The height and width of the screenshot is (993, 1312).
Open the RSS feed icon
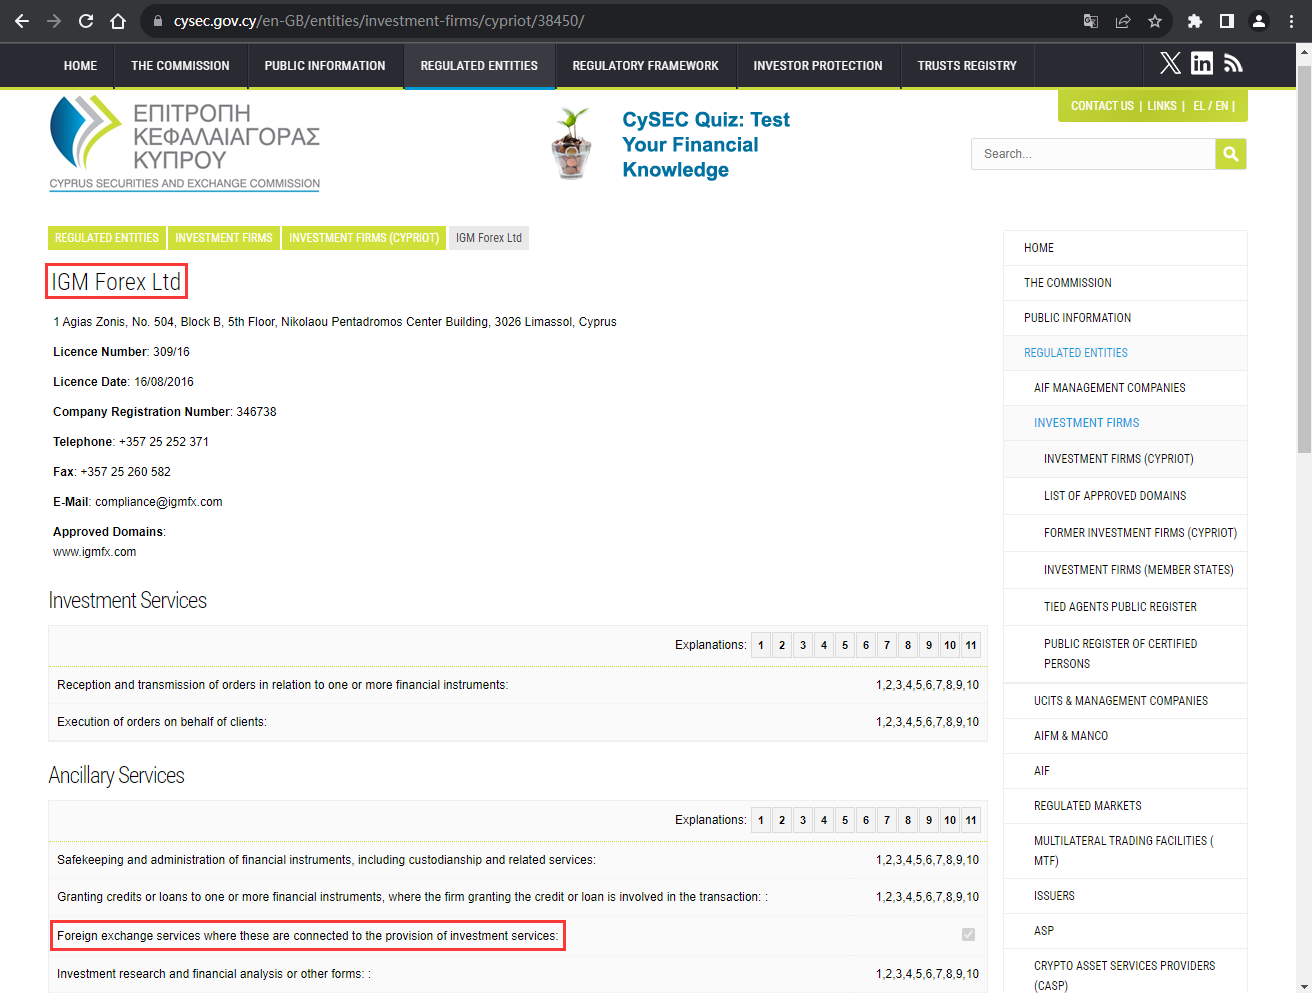1233,64
